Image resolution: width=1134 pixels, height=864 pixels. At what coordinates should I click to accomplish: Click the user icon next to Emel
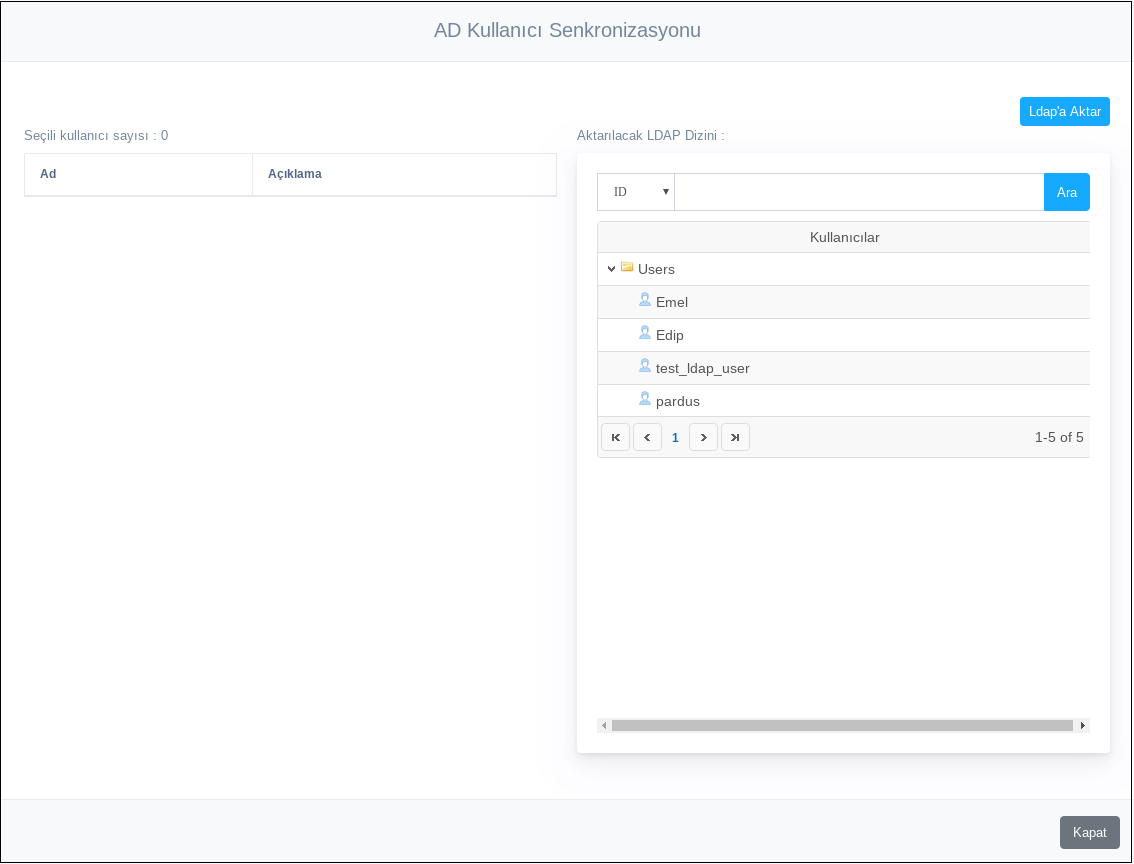(645, 300)
